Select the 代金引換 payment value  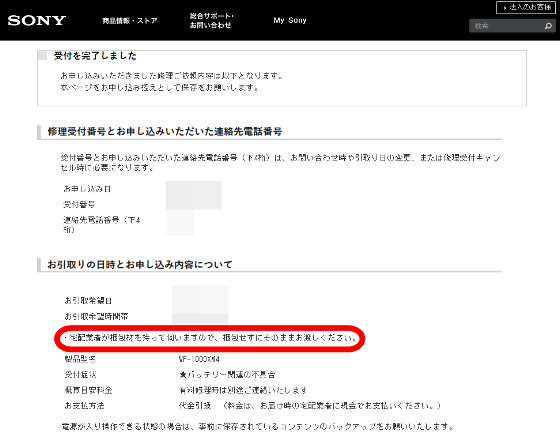click(195, 406)
